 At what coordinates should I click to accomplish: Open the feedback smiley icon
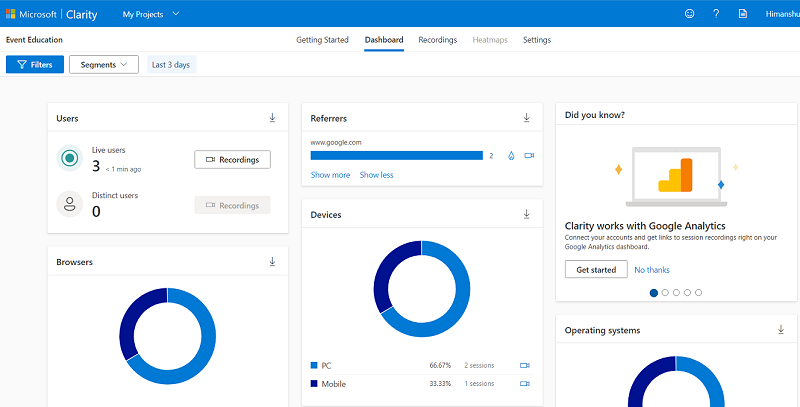(x=689, y=14)
